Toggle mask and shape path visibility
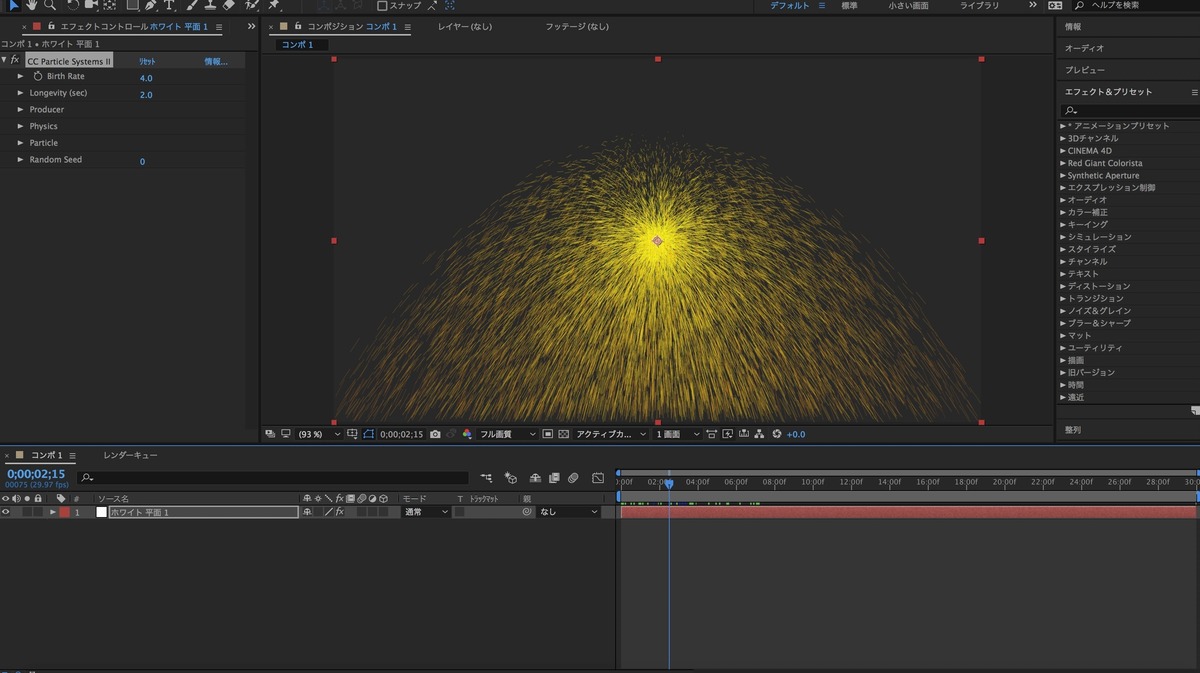 pyautogui.click(x=368, y=434)
